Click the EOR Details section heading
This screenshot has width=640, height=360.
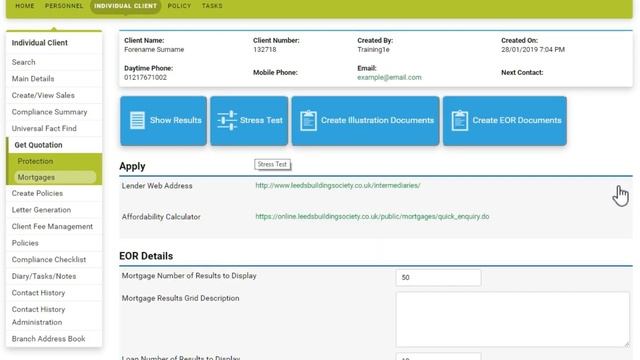click(x=146, y=256)
